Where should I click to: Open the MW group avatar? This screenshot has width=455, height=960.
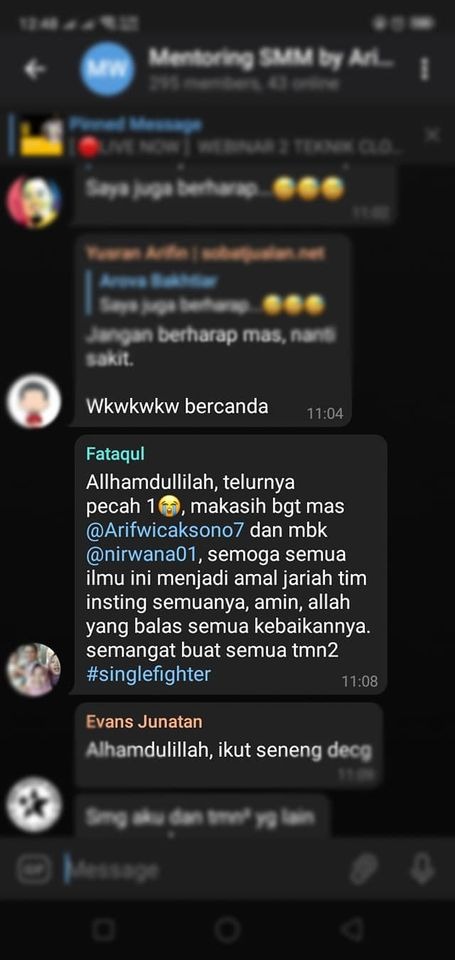(107, 69)
